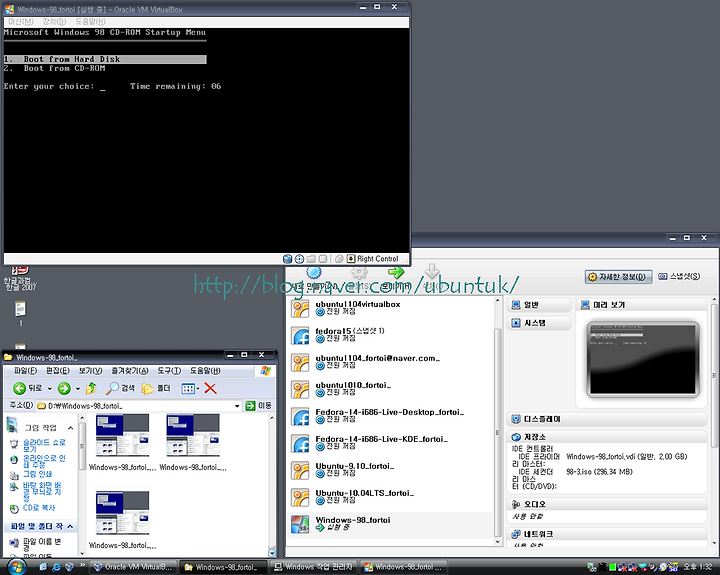The image size is (720, 575).
Task: Click the green Go (이동) arrow button
Action: [250, 406]
